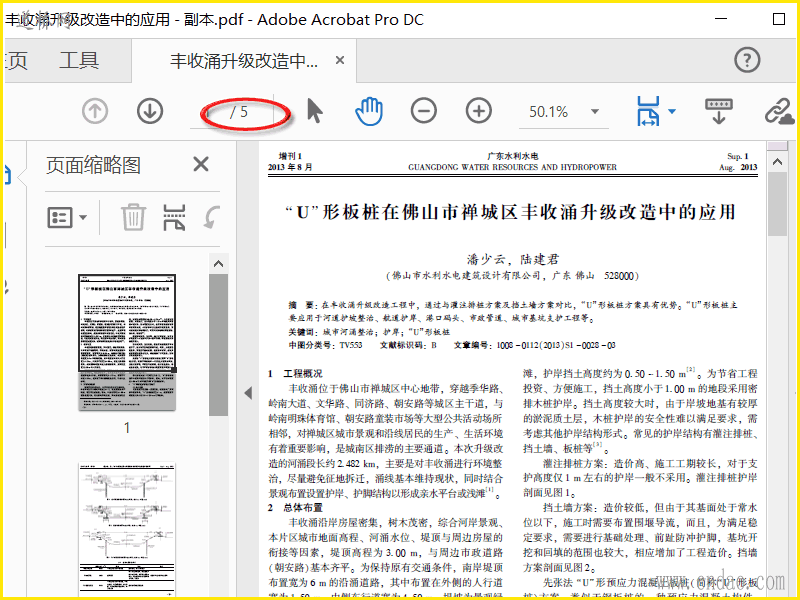Click the document vertical scrollbar handle
The height and width of the screenshot is (600, 800).
pos(777,204)
